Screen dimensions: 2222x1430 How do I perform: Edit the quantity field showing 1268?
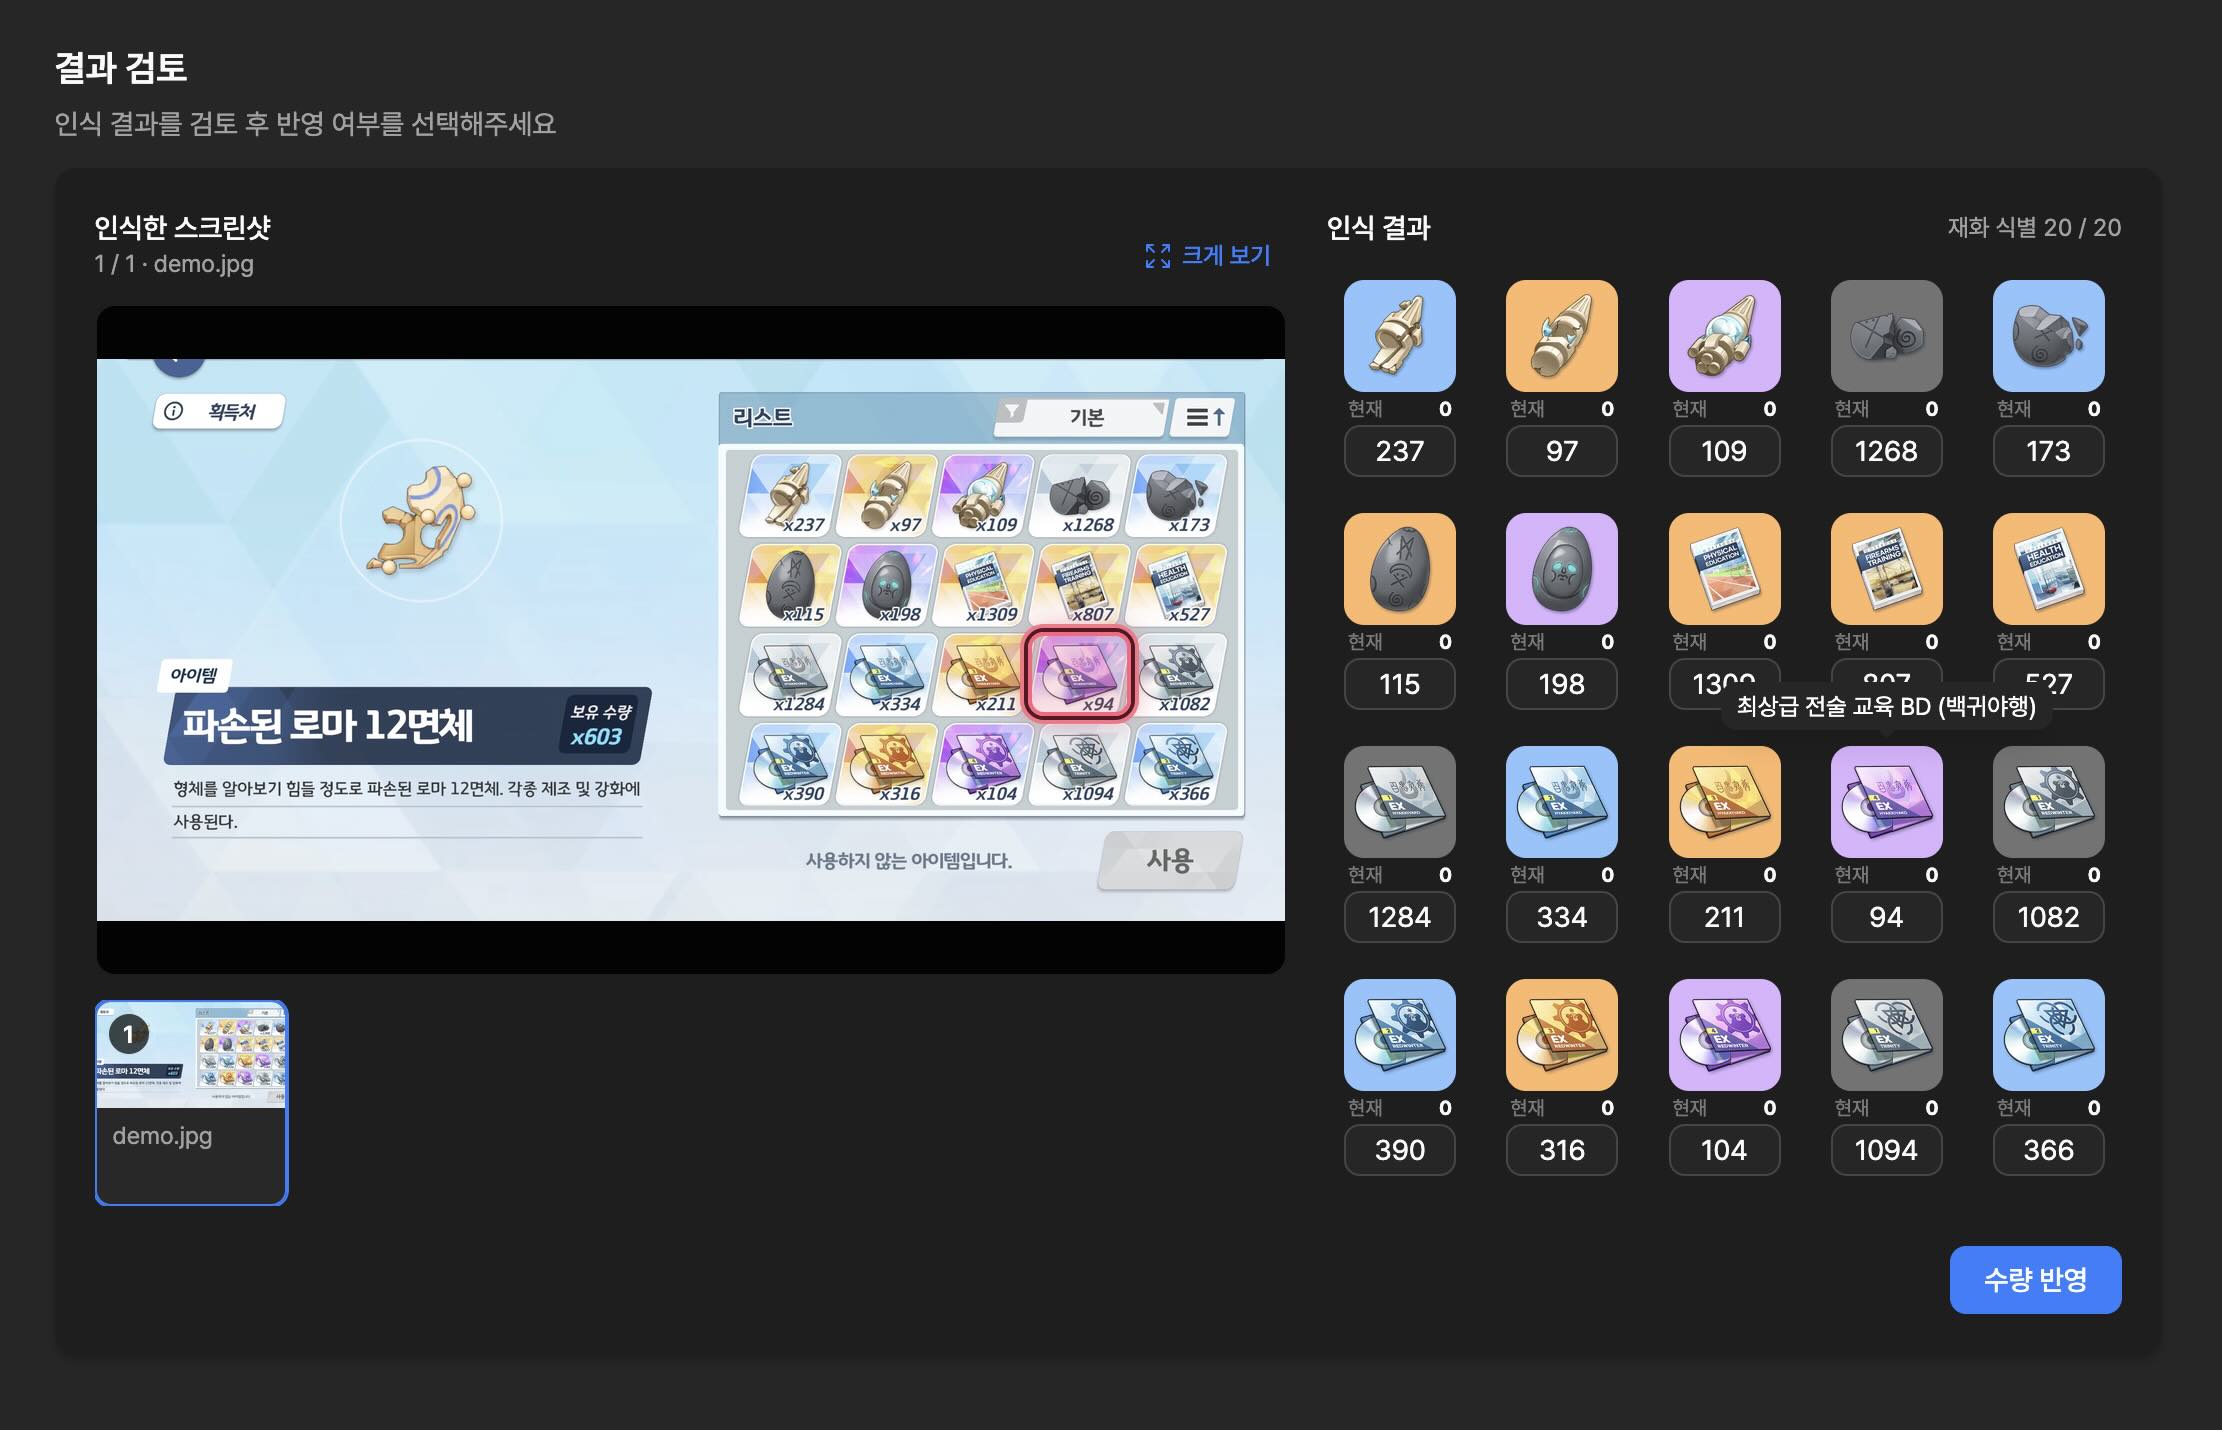pos(1886,451)
